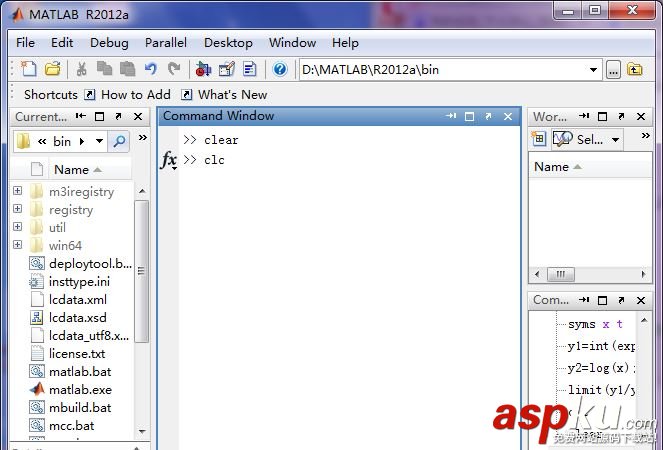Minimize the Command Window panel
Viewport: 663px width, 450px height.
tap(451, 116)
